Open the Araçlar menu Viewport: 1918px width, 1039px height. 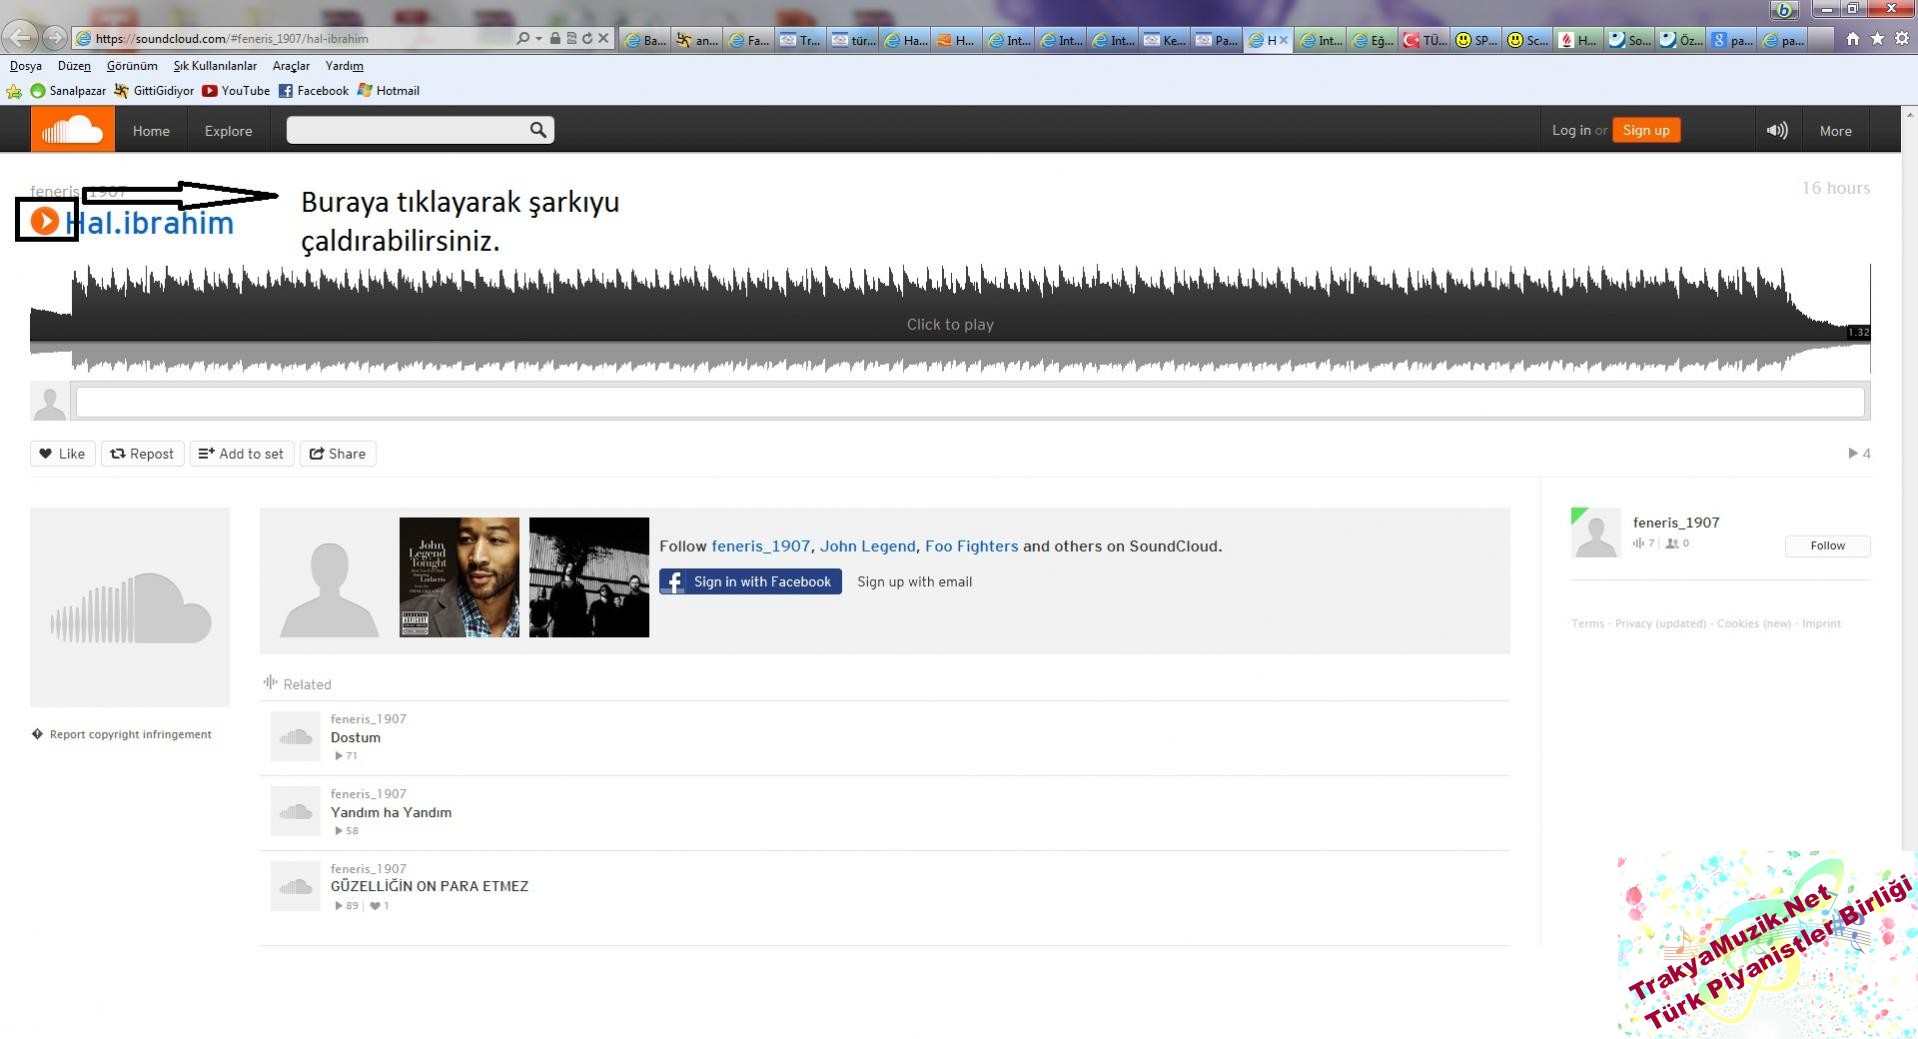coord(291,66)
